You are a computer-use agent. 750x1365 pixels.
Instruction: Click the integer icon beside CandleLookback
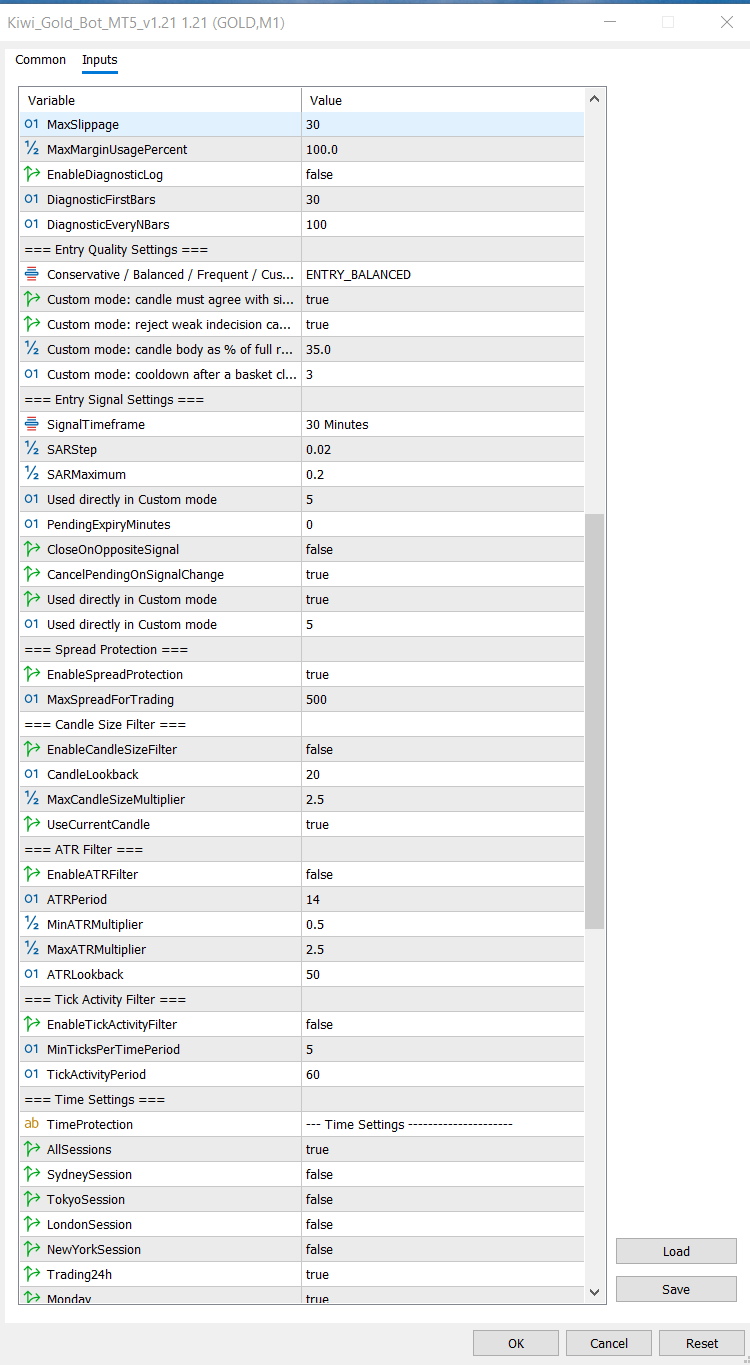point(31,774)
